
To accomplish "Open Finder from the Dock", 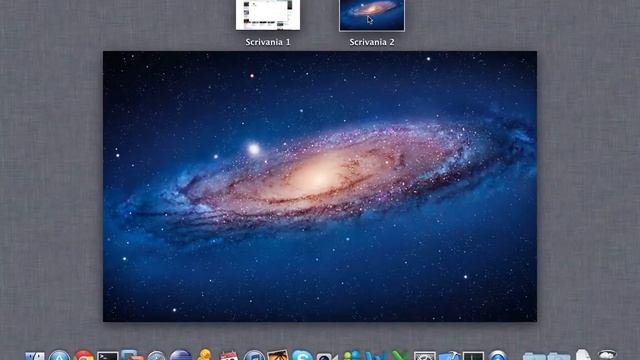I will point(35,356).
